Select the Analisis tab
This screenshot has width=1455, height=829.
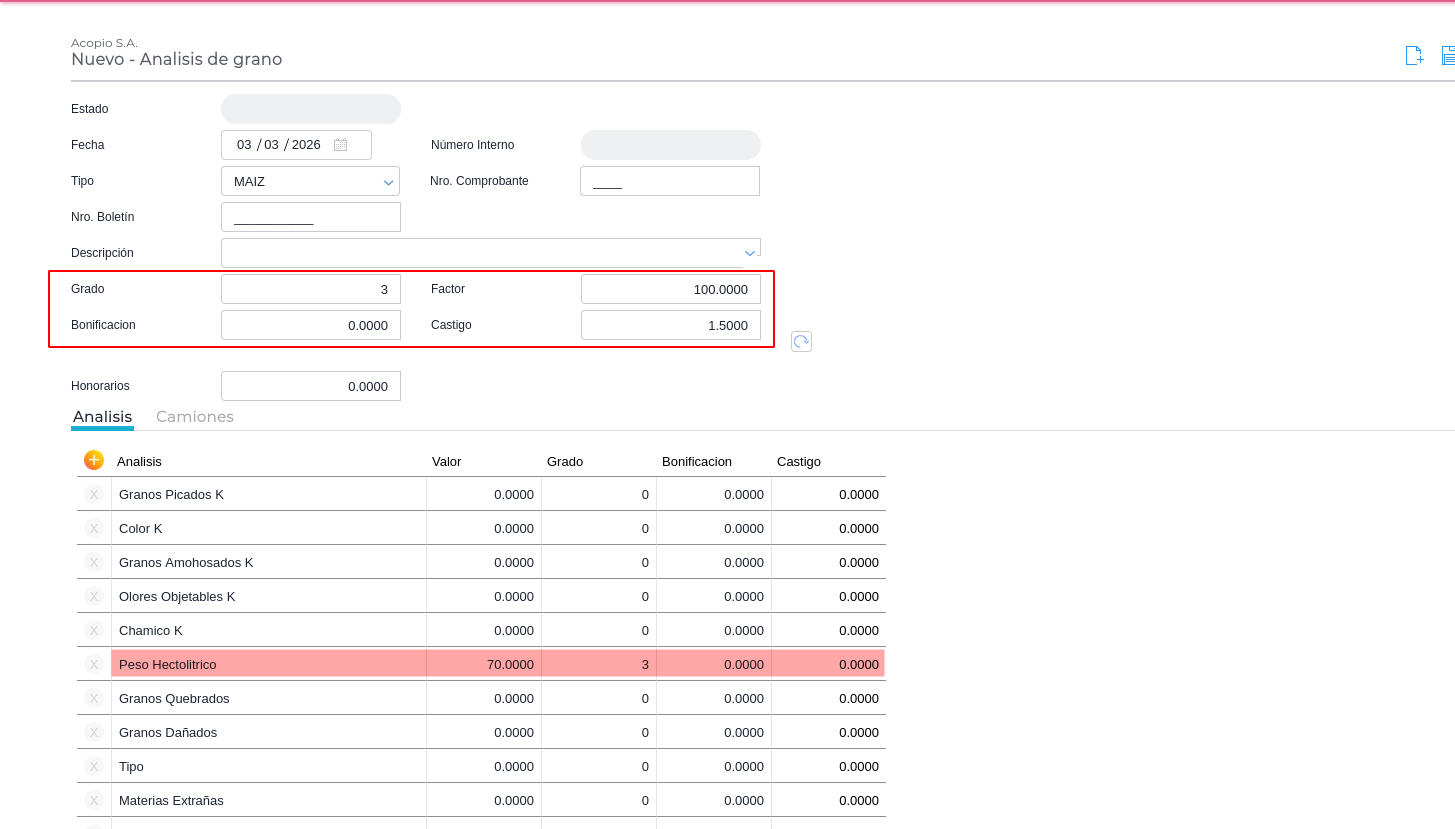click(102, 417)
